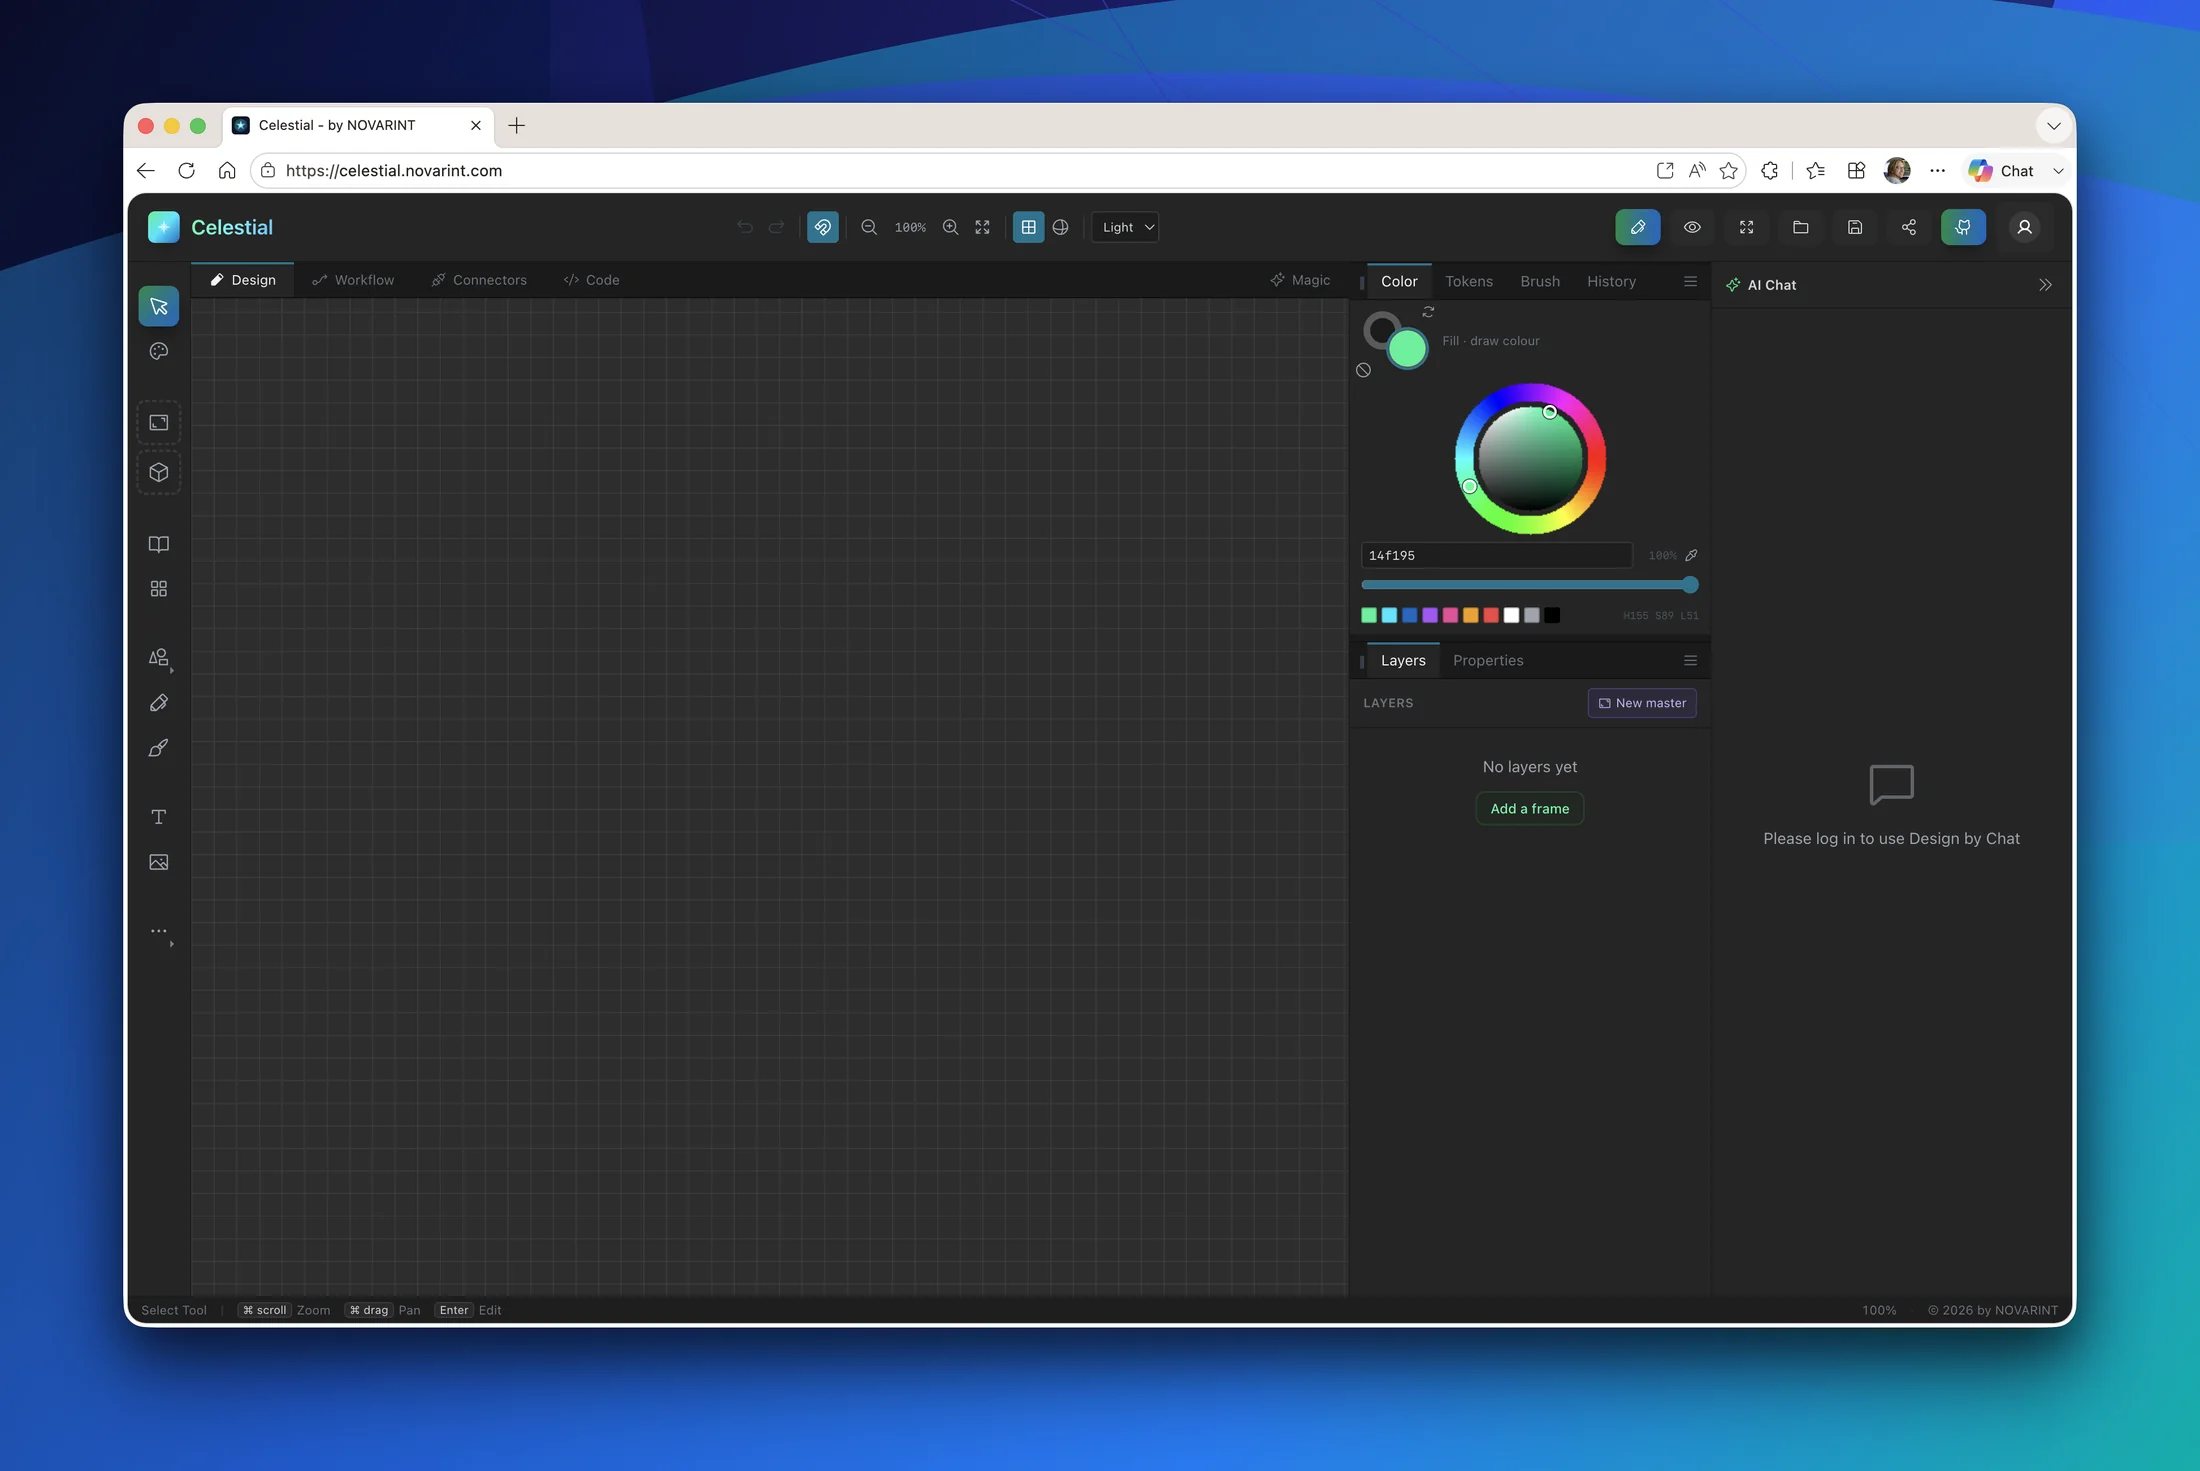Screen dimensions: 2200x1471
Task: Switch to the Layers tab
Action: 1403,661
